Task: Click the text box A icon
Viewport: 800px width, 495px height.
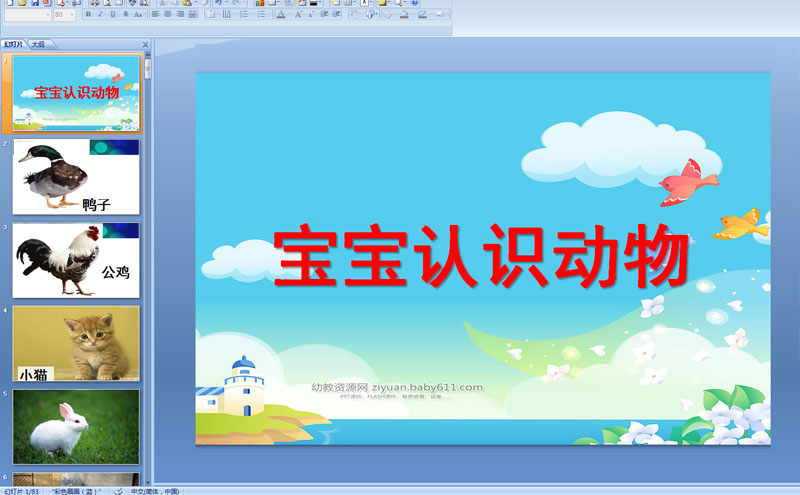Action: [364, 3]
